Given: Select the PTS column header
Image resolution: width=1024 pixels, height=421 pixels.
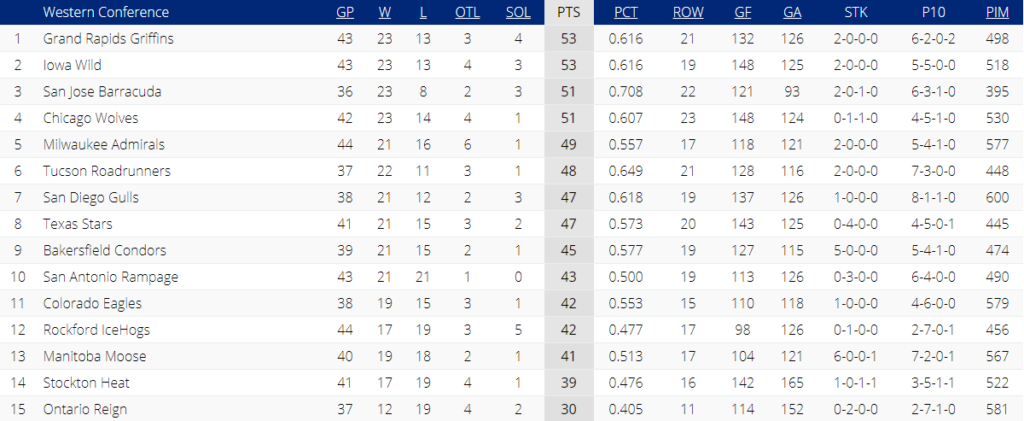Looking at the screenshot, I should tap(569, 12).
